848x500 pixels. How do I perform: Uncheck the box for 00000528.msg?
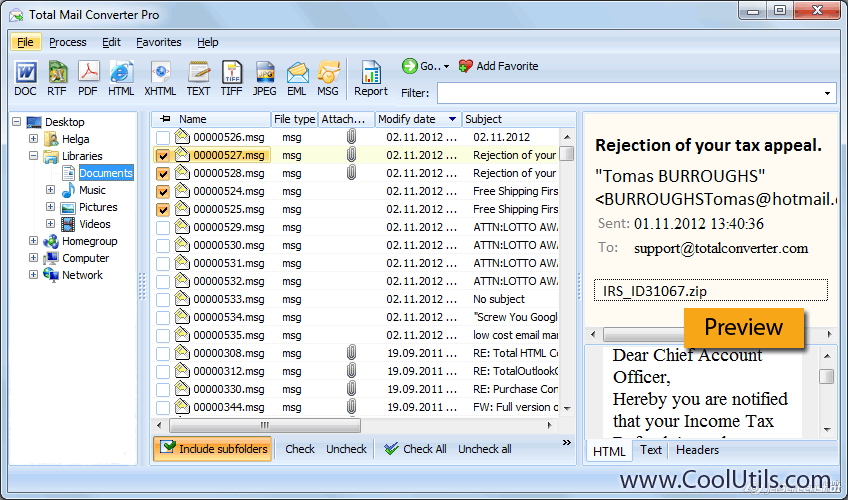[x=163, y=174]
